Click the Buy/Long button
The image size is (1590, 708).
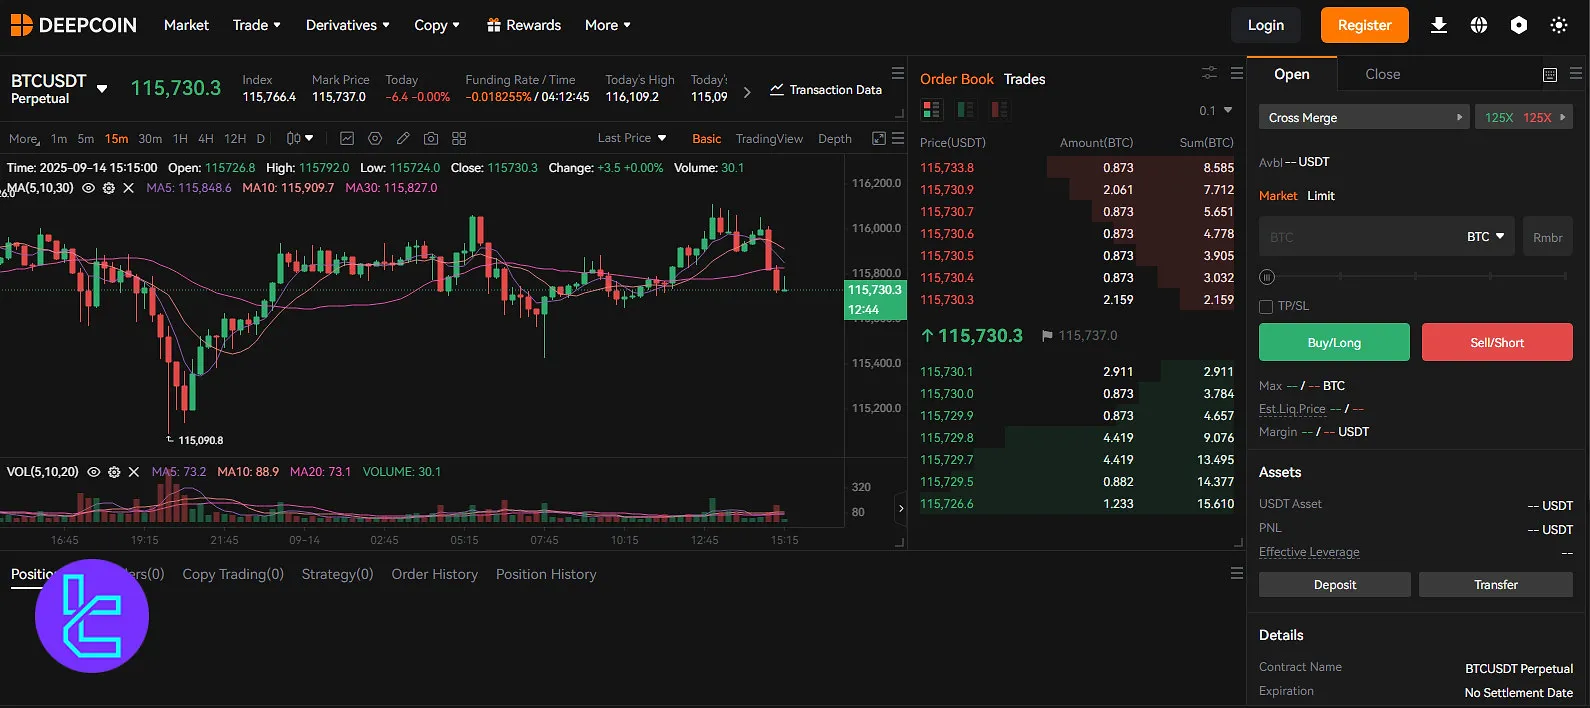pos(1334,342)
